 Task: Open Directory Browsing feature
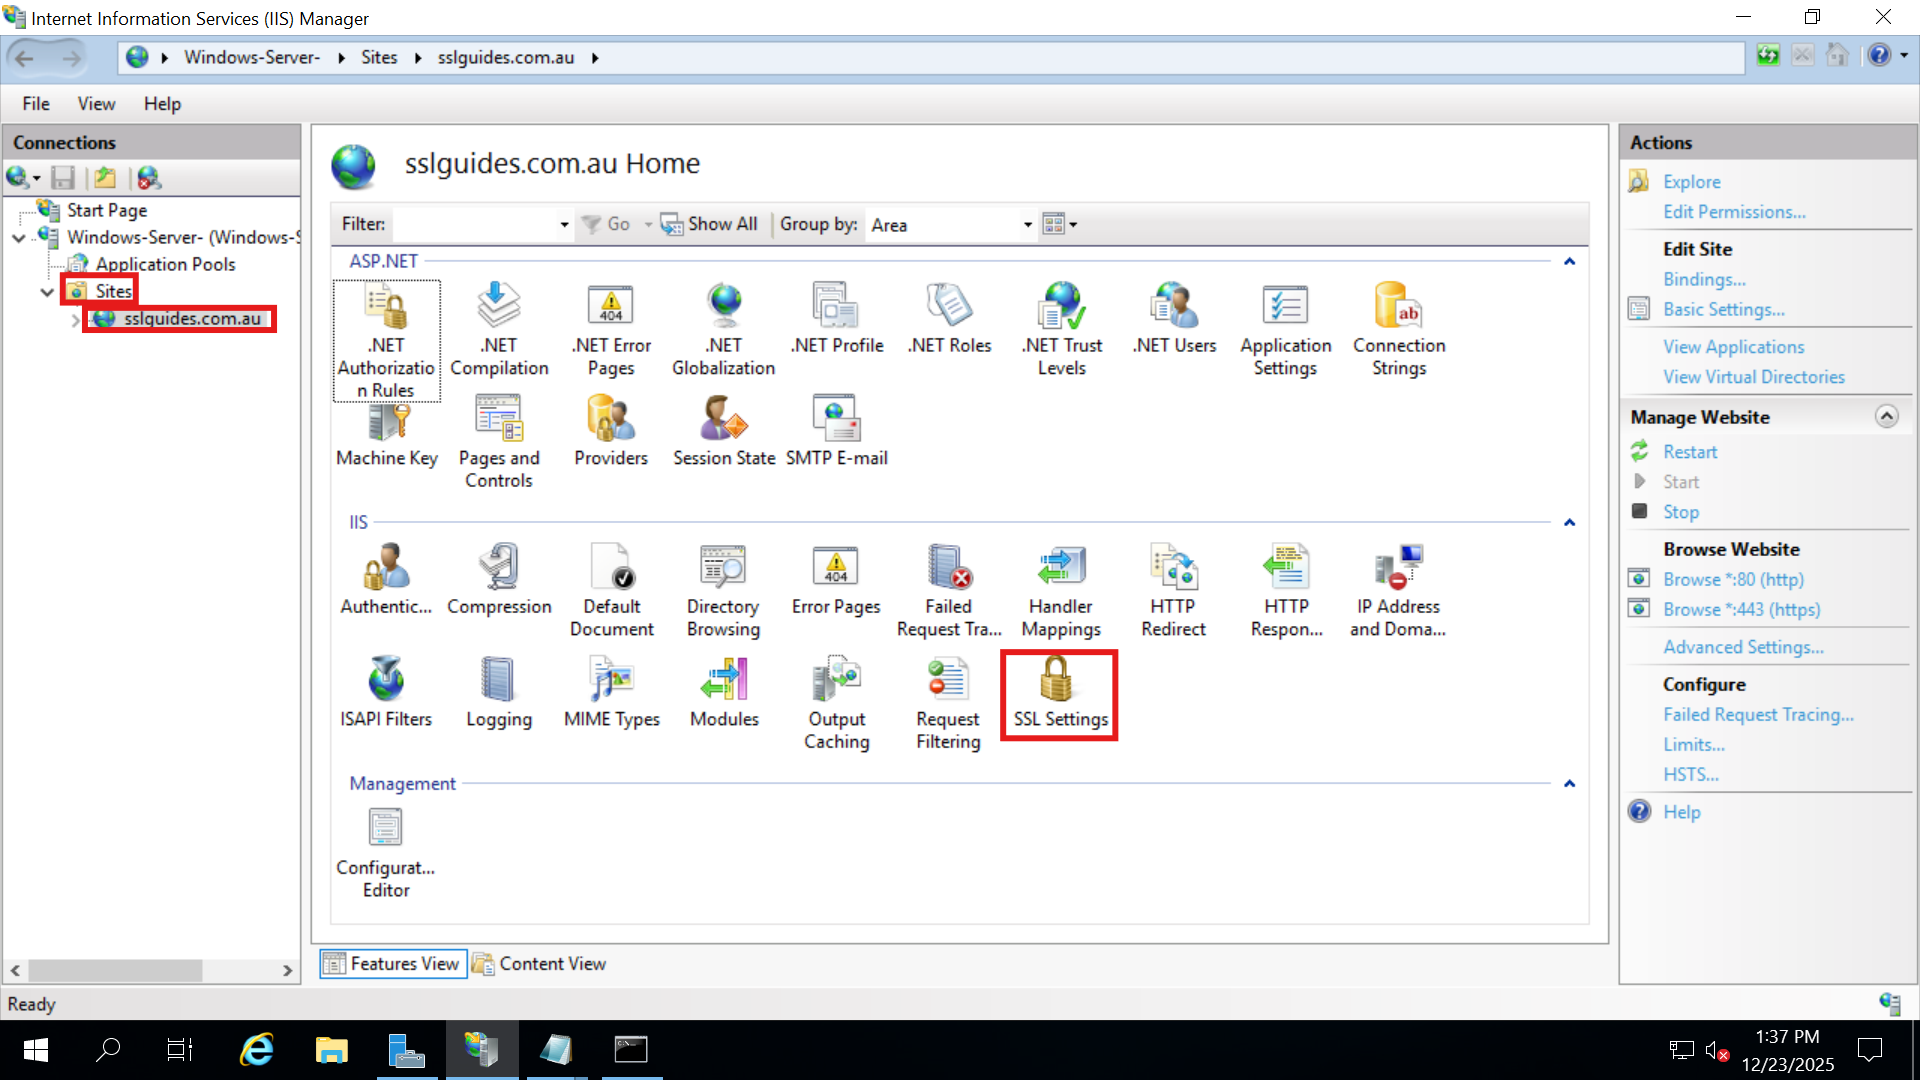tap(723, 590)
